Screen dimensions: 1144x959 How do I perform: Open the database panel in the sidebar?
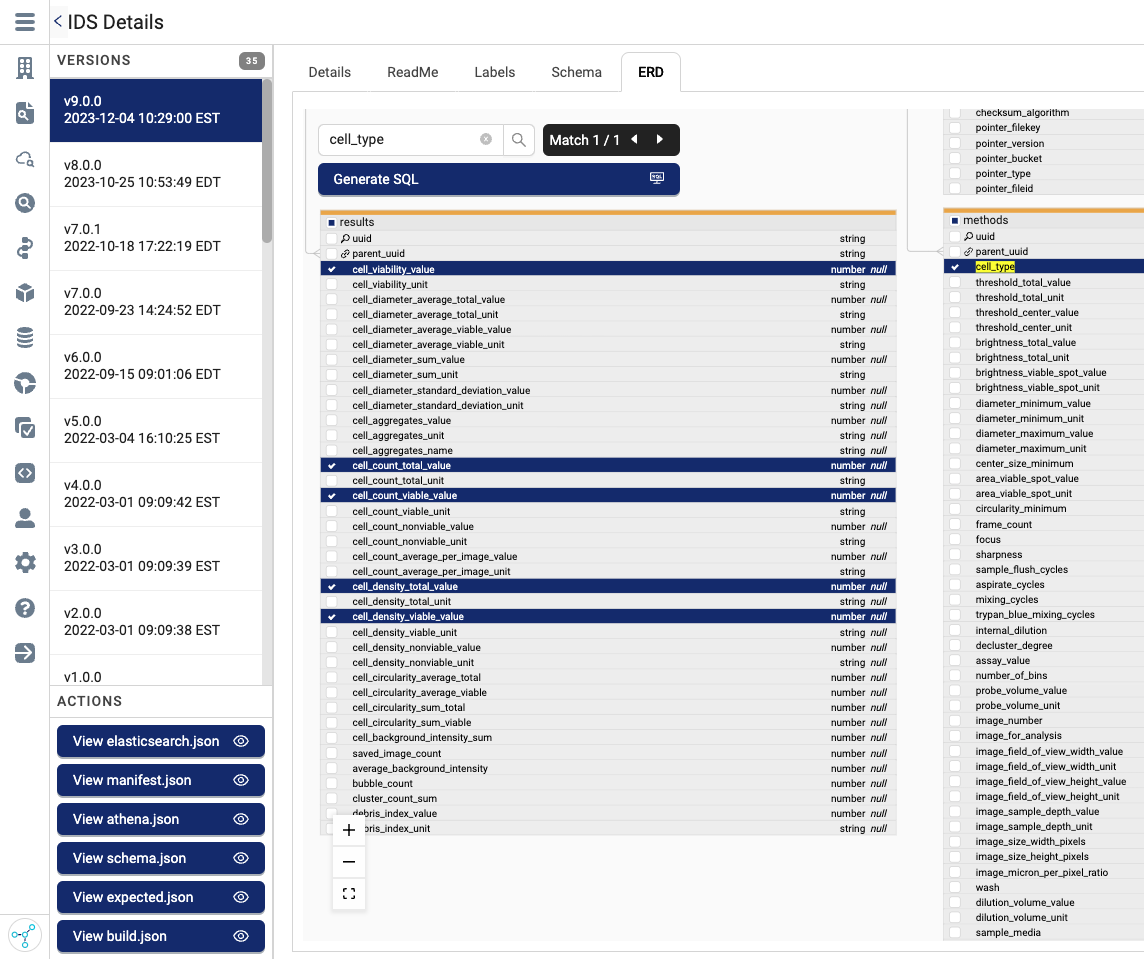(x=24, y=338)
